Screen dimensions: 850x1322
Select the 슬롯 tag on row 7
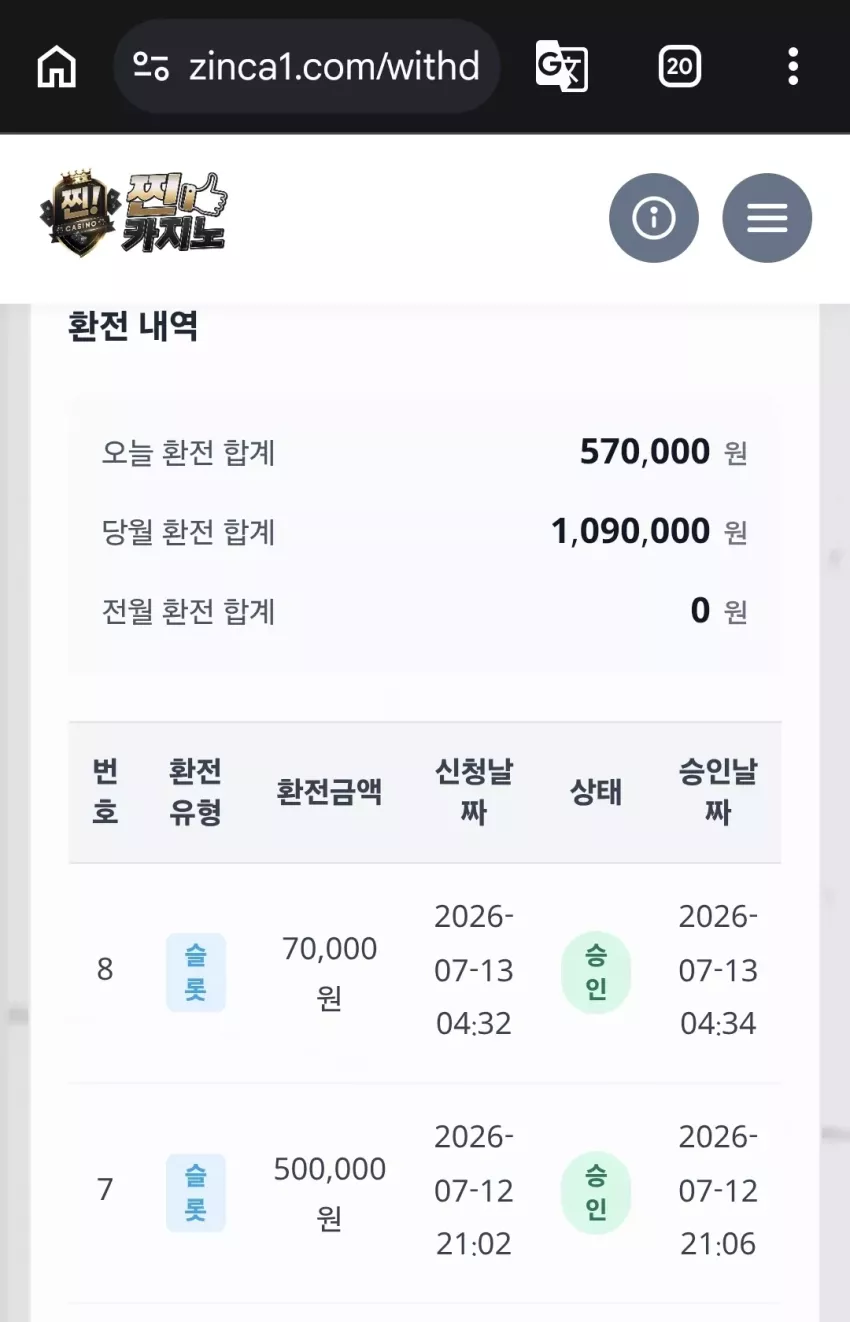tap(196, 1192)
